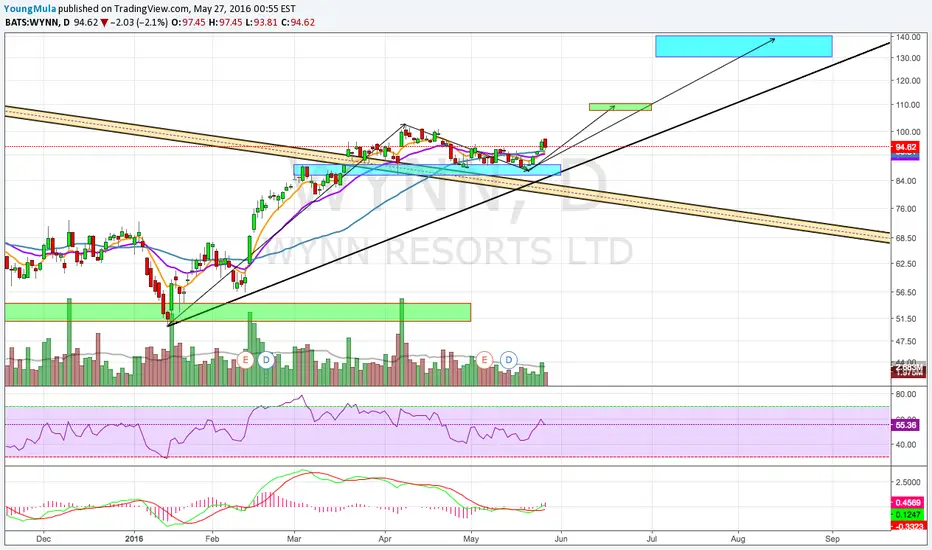Screen dimensions: 932x550
Task: Click the Jul label on time axis
Action: pyautogui.click(x=652, y=539)
